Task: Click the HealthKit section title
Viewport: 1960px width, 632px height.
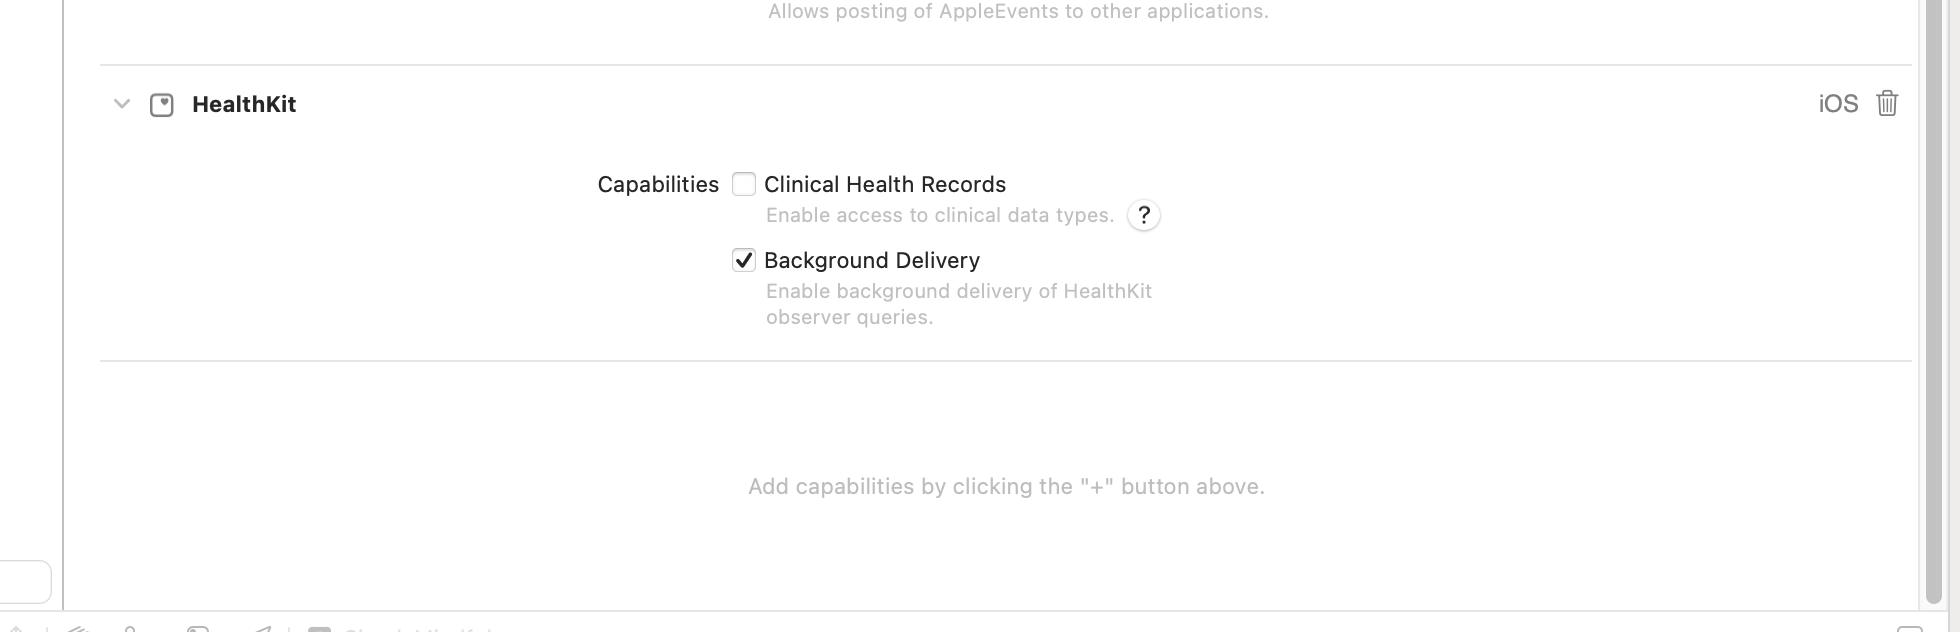Action: click(x=244, y=104)
